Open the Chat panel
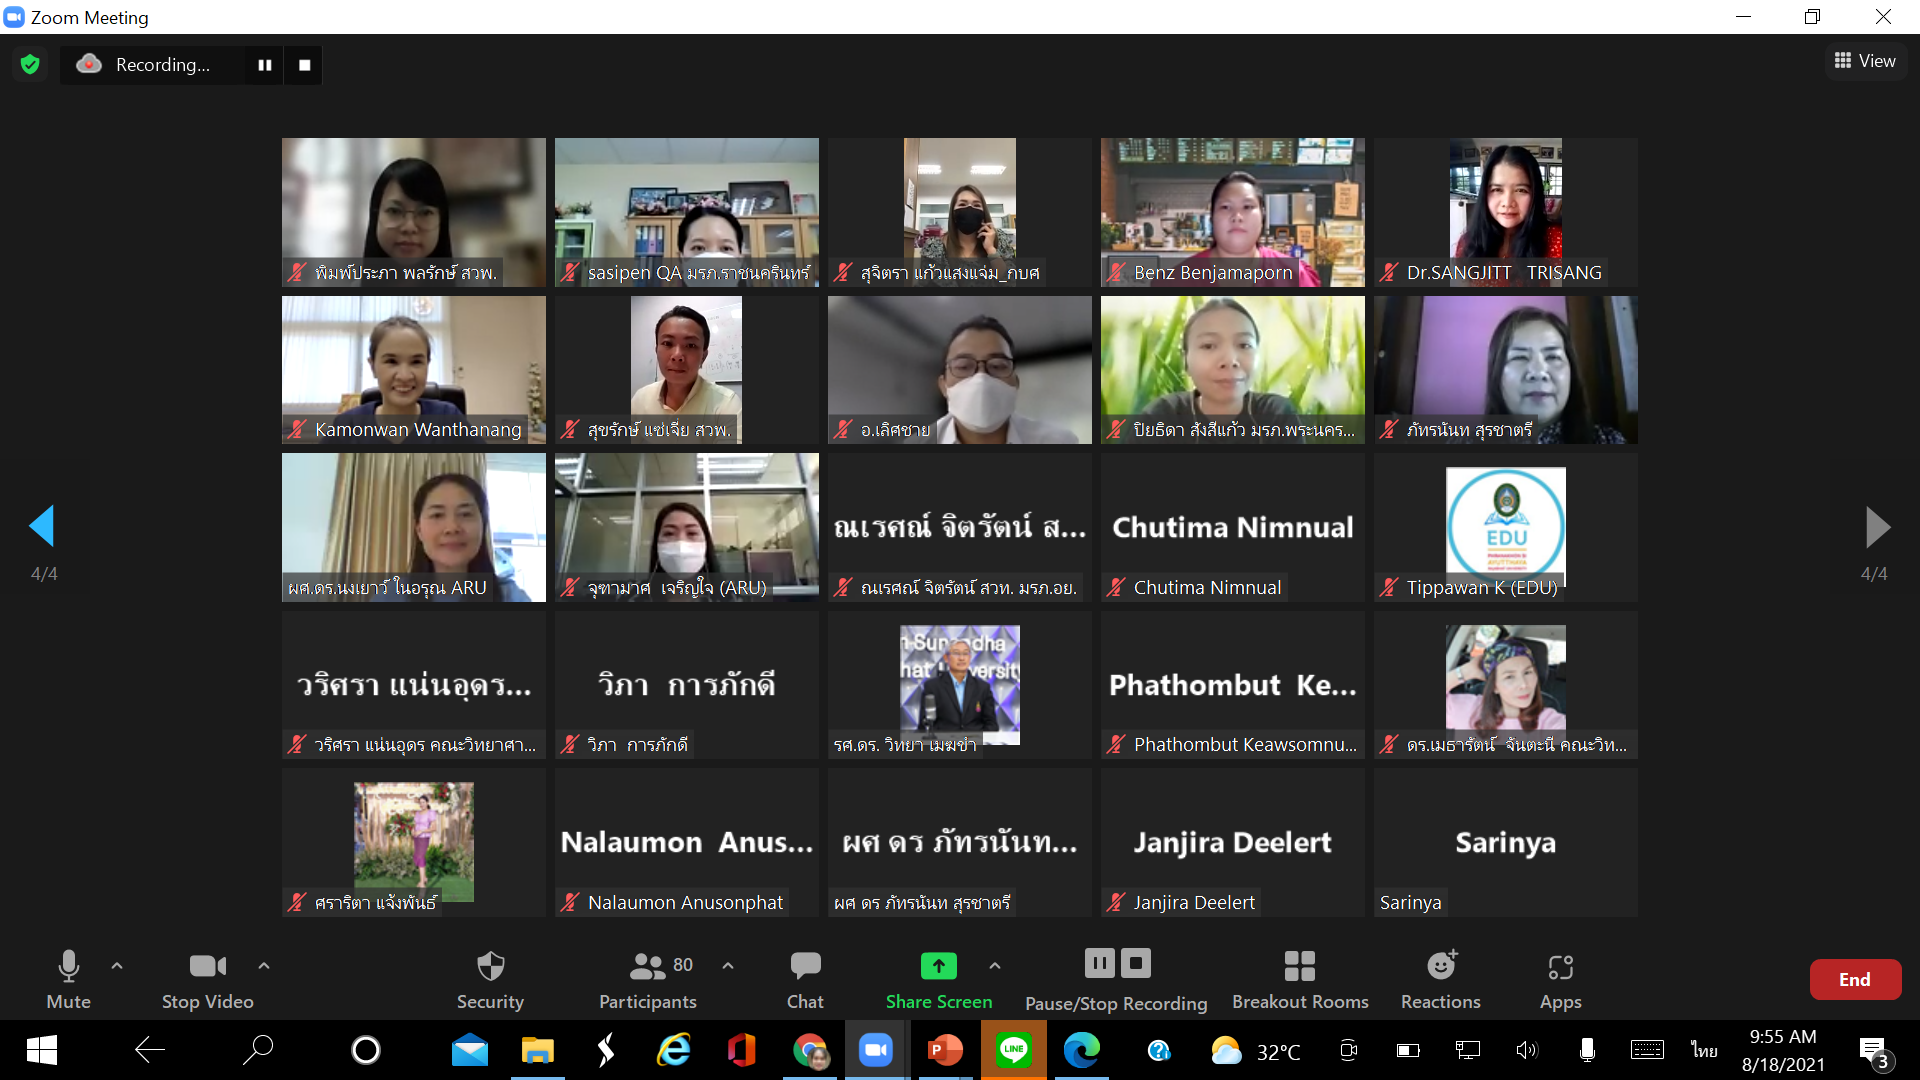The height and width of the screenshot is (1080, 1920). coord(805,966)
